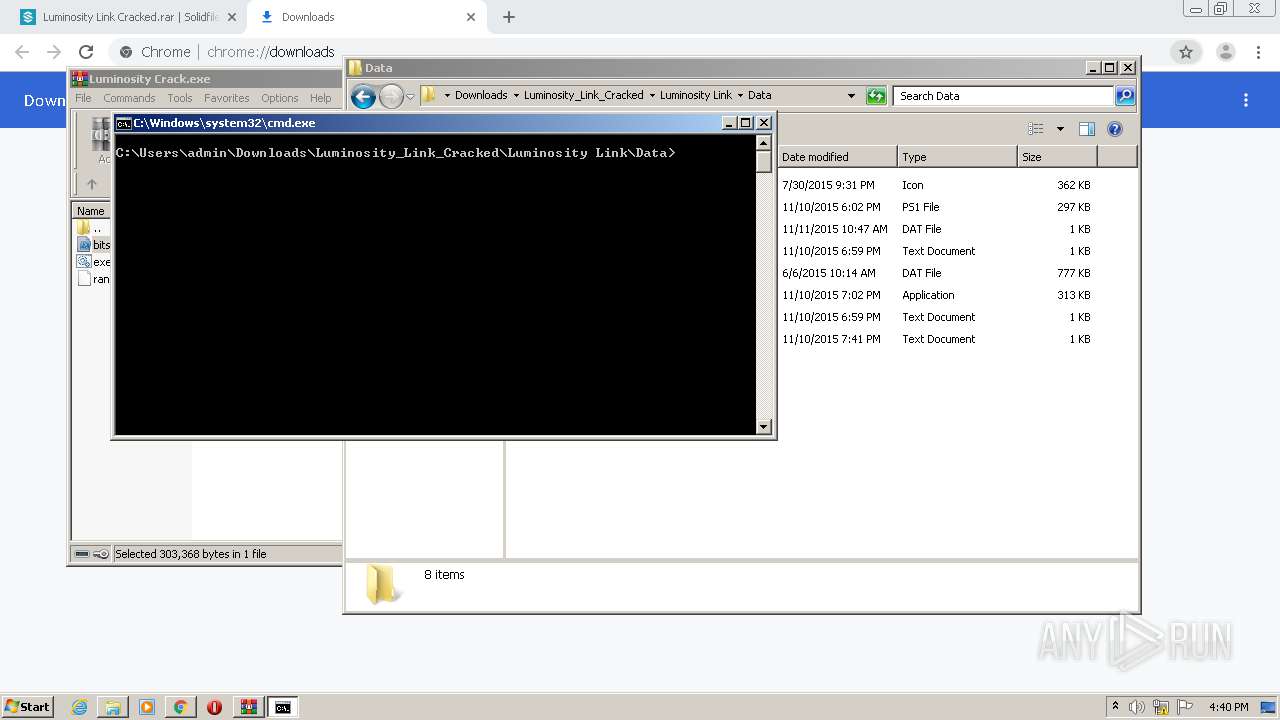Open a new Chrome tab
Screen dimensions: 1280x720
click(x=509, y=17)
